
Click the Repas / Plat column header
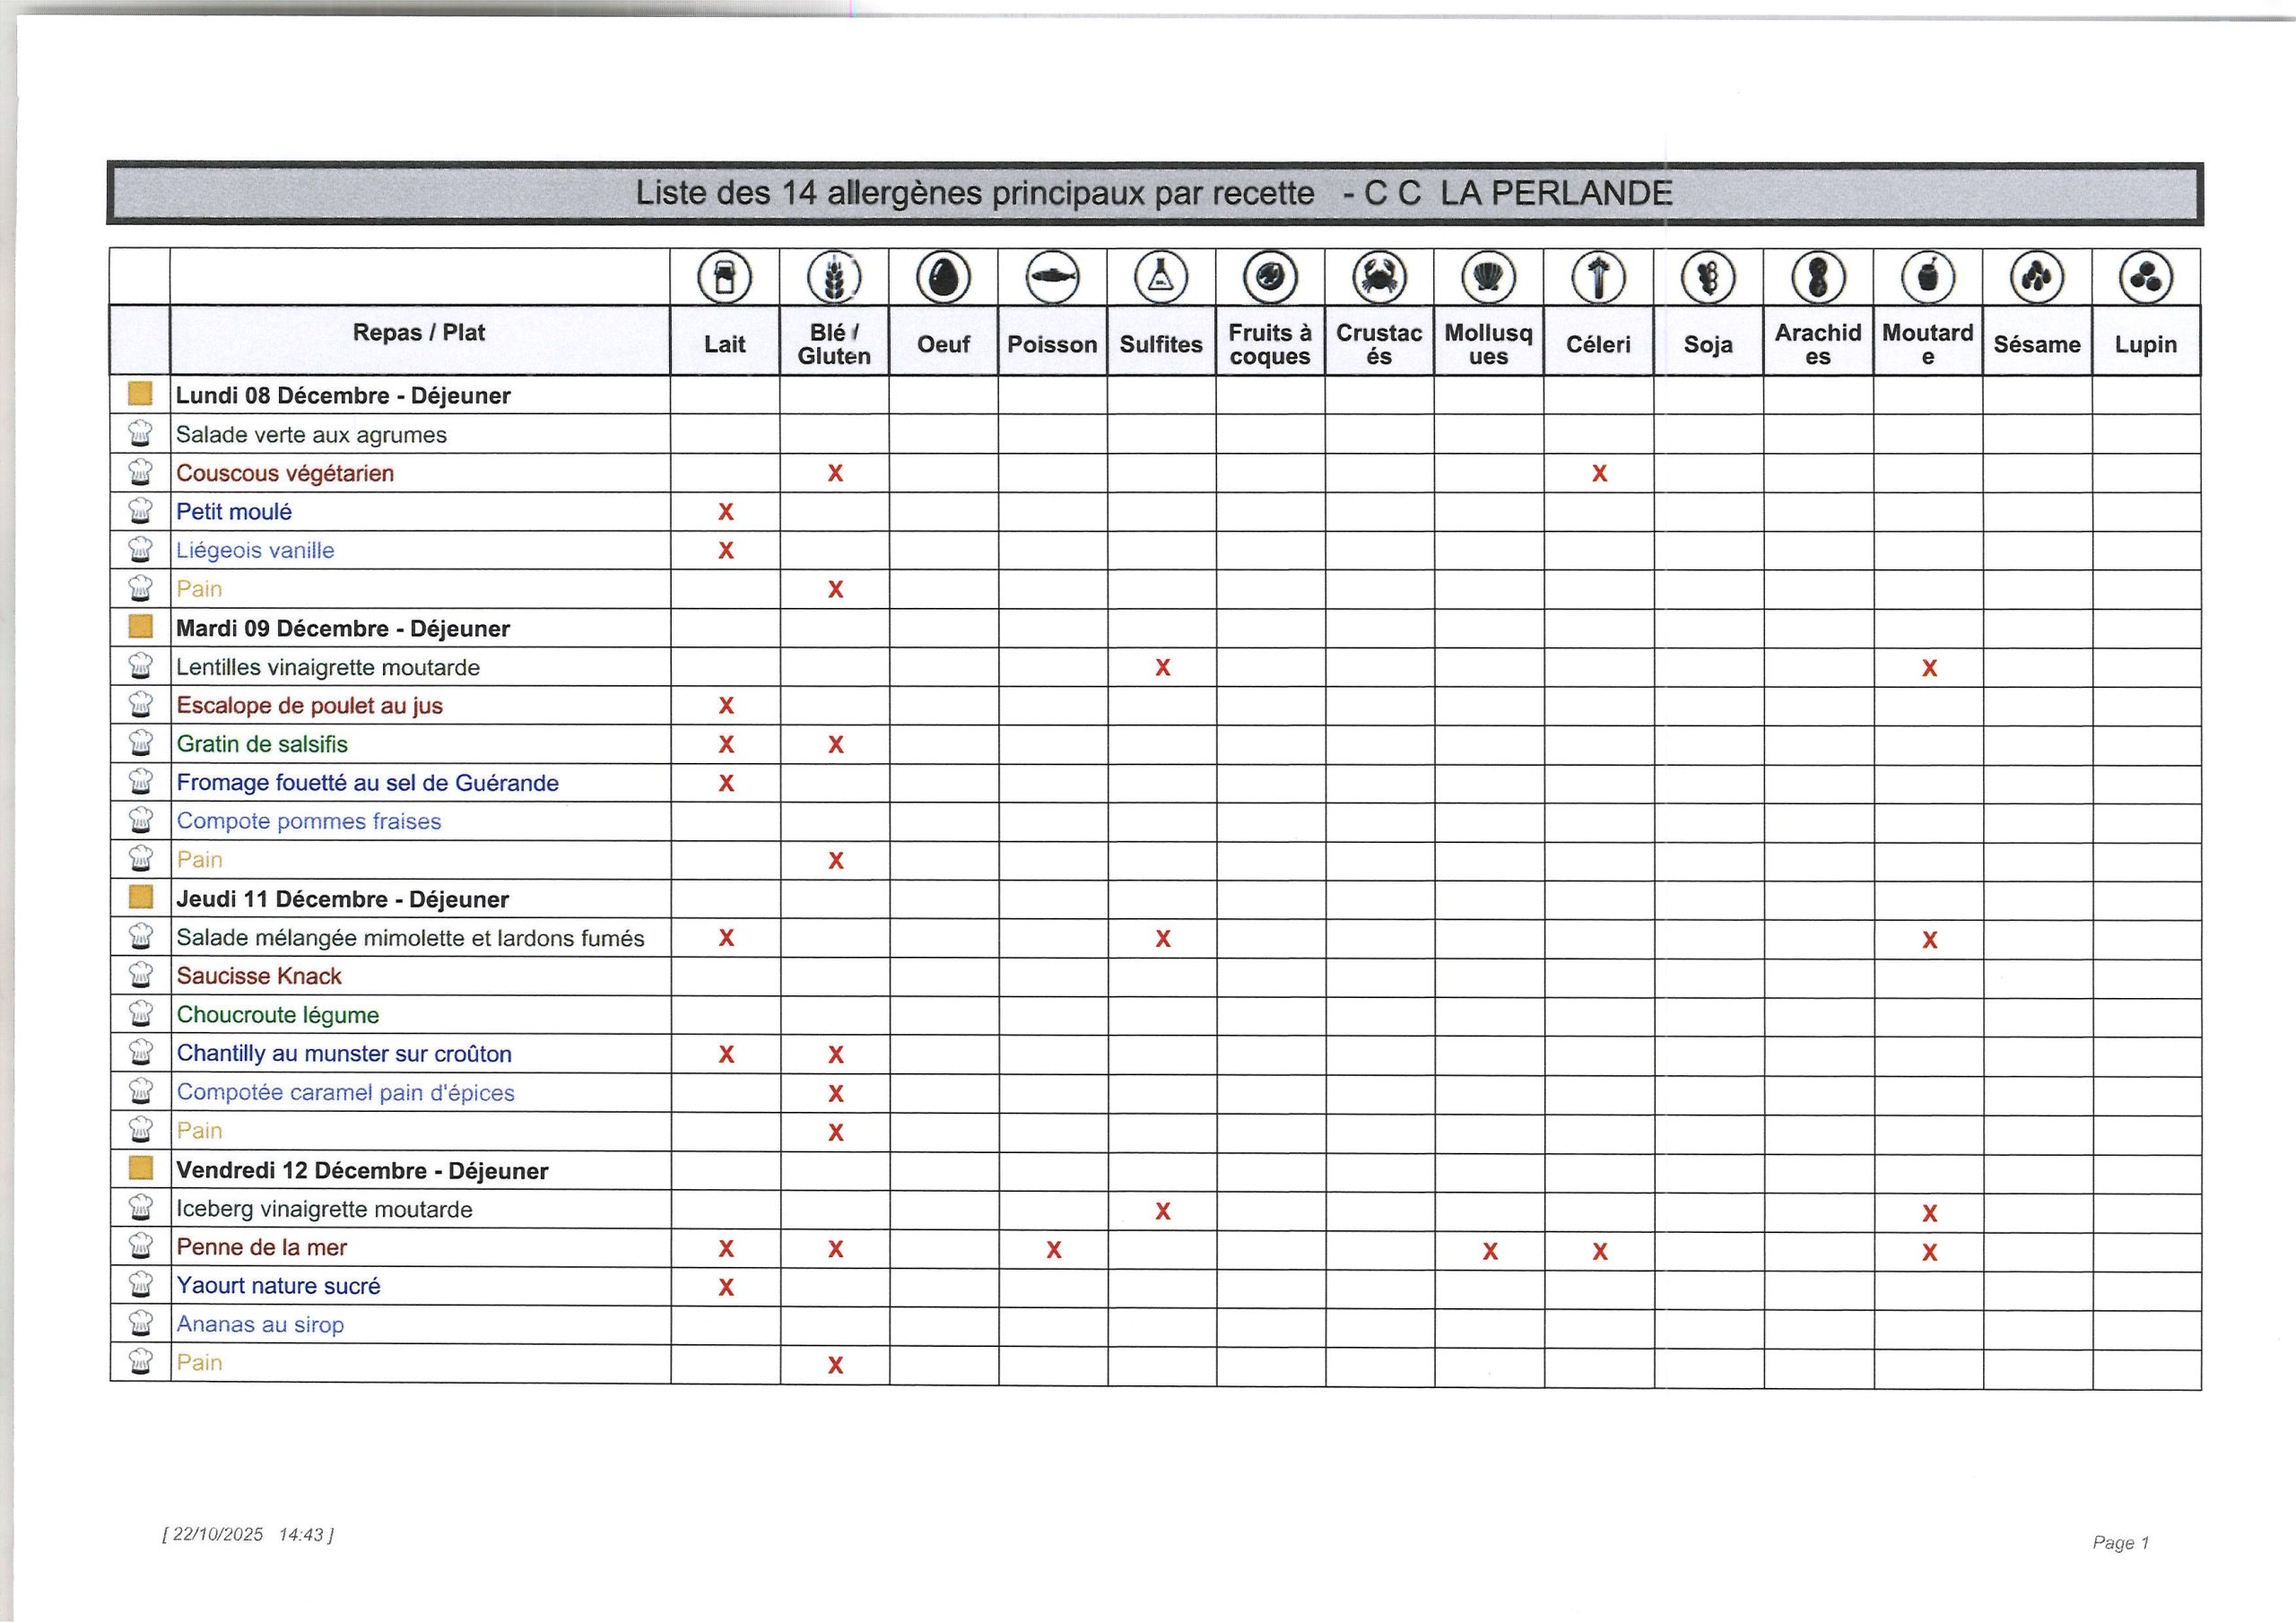[x=418, y=333]
